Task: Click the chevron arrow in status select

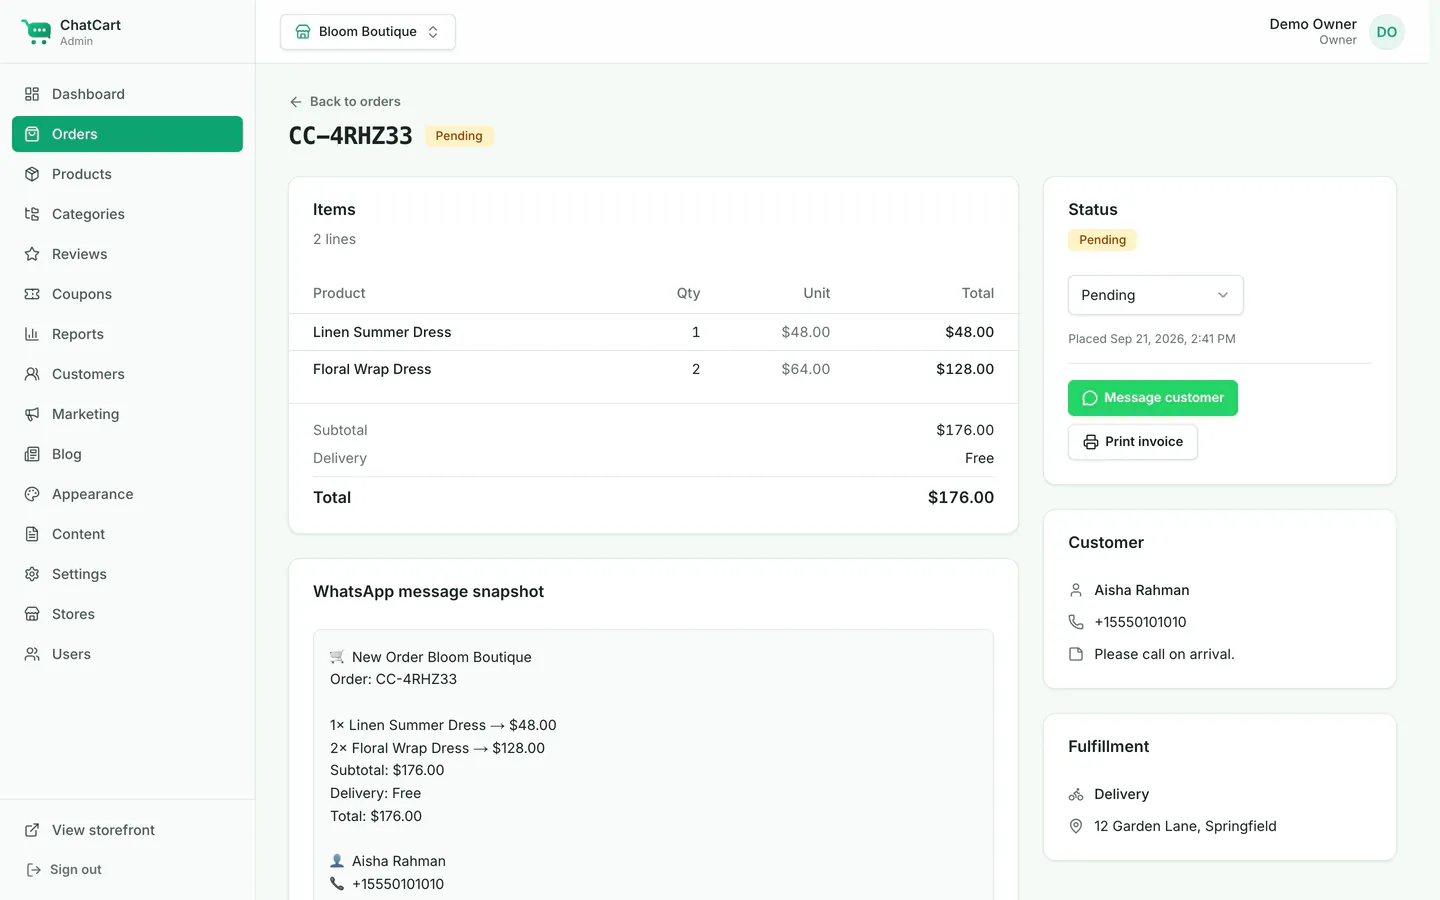Action: pyautogui.click(x=1222, y=295)
